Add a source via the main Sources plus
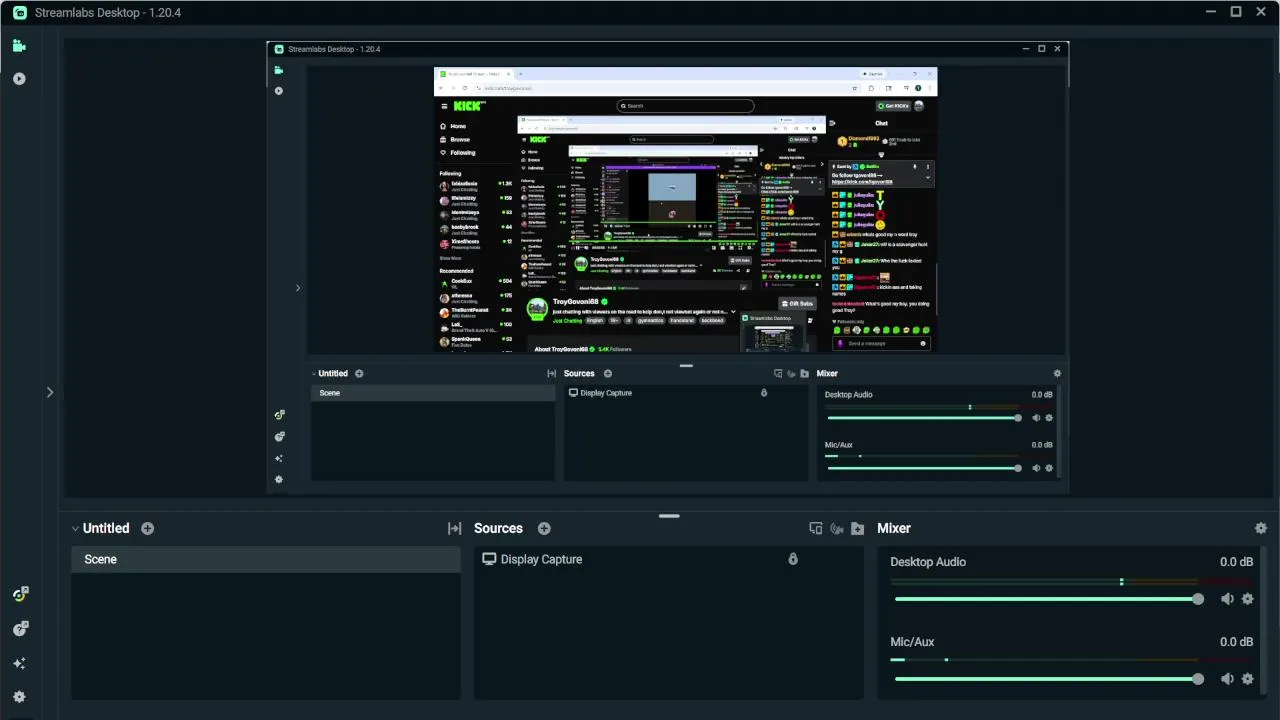 (544, 528)
